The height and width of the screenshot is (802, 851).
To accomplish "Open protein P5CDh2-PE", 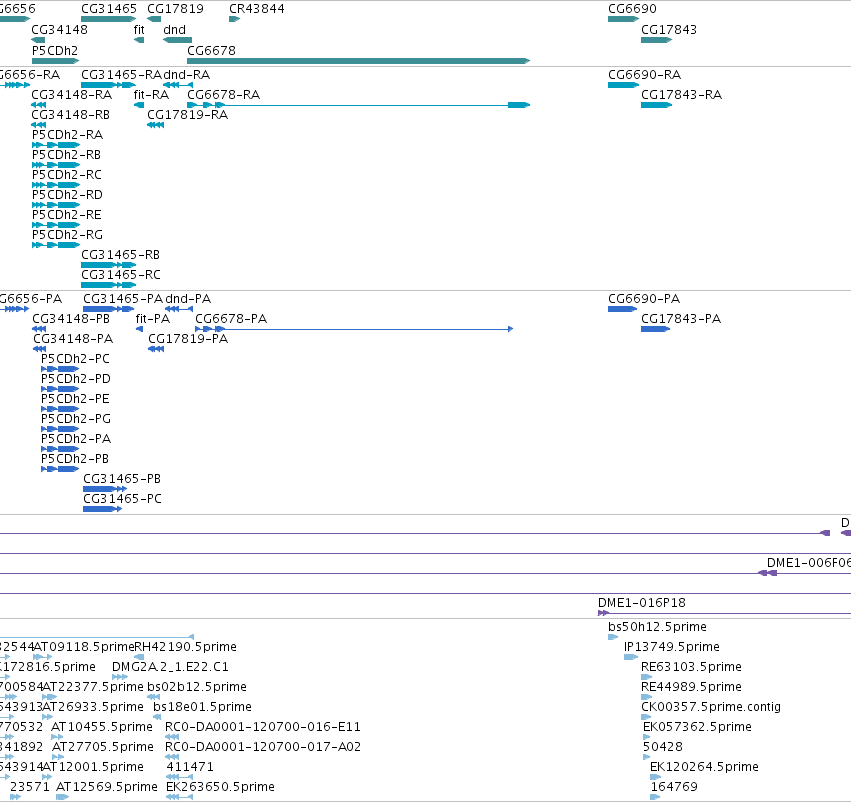I will point(75,399).
